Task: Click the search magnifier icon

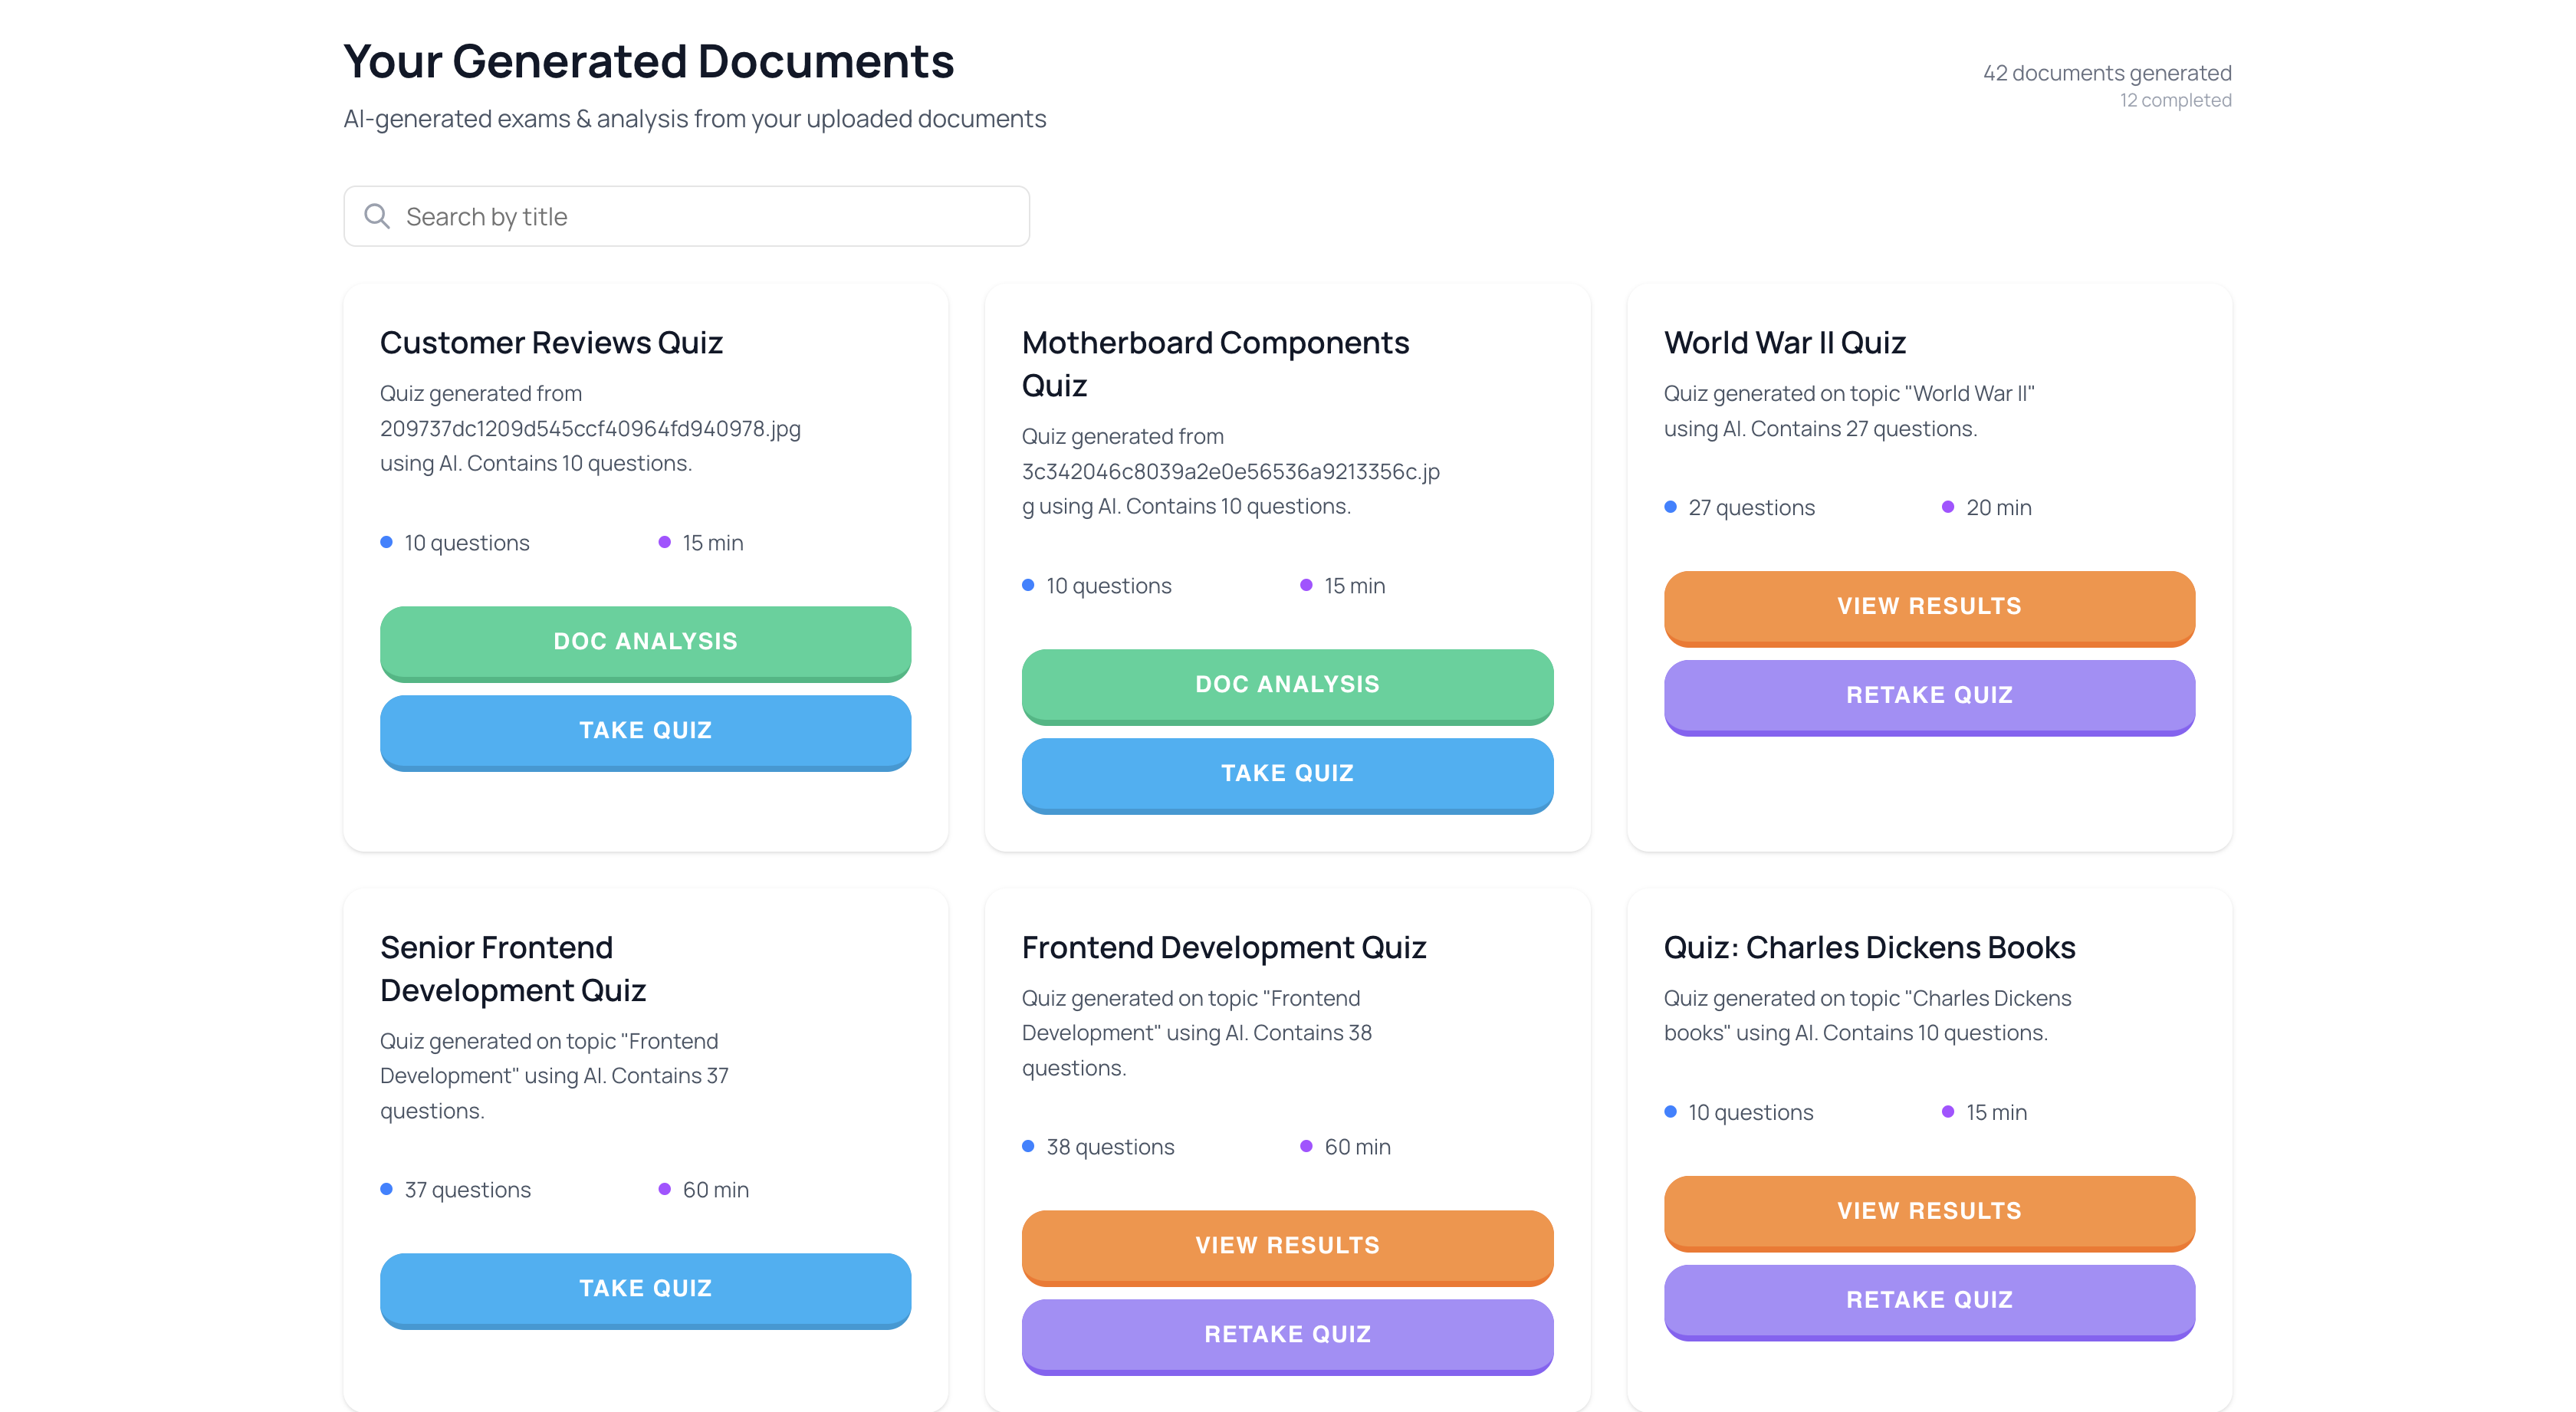Action: (377, 216)
